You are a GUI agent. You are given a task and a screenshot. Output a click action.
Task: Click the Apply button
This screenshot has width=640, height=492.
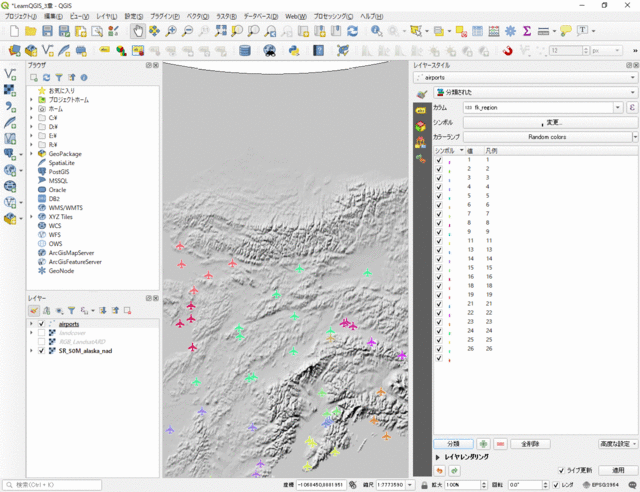(x=618, y=470)
